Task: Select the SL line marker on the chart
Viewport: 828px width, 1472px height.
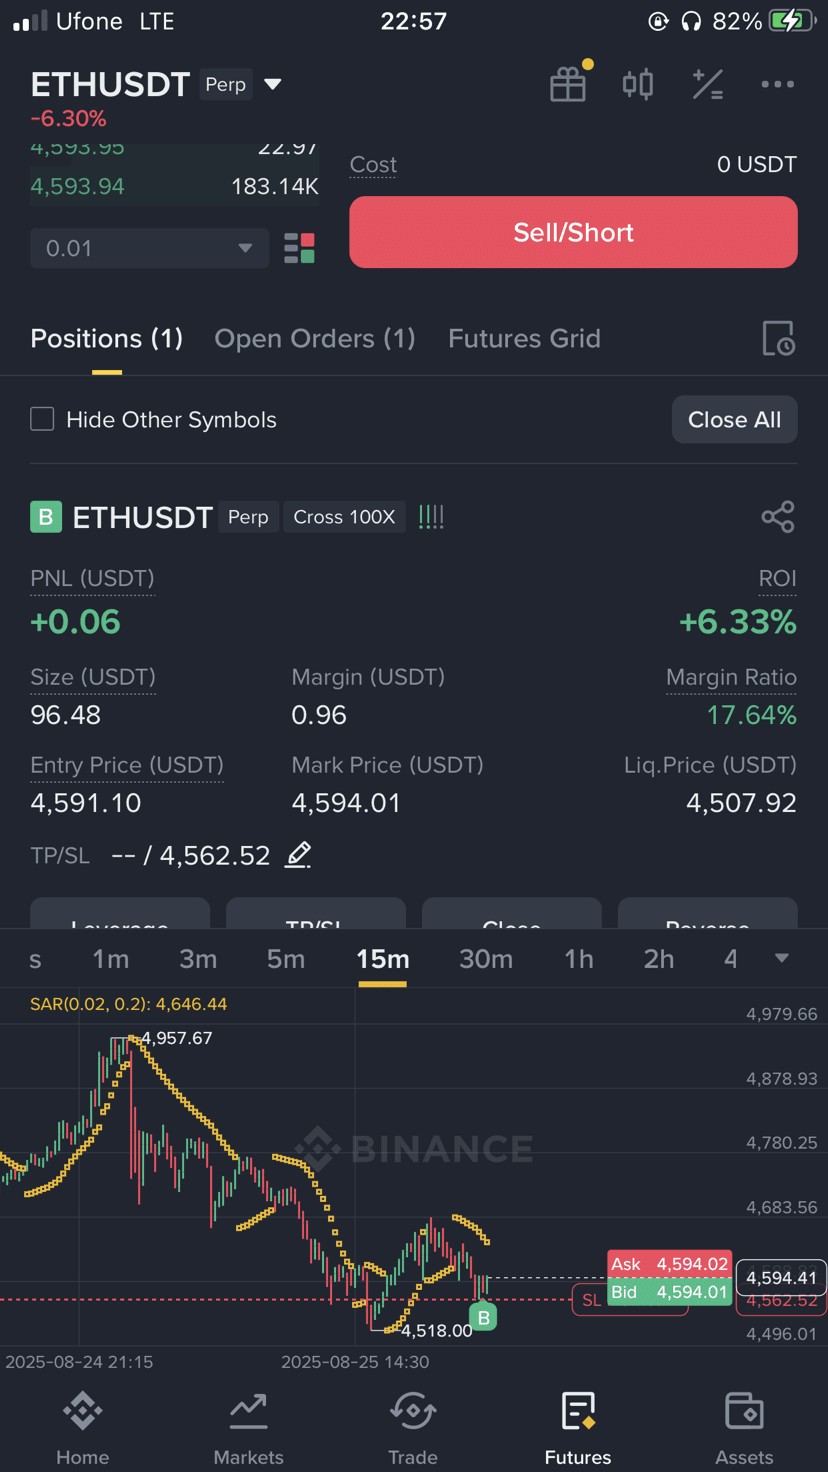Action: click(x=591, y=1300)
